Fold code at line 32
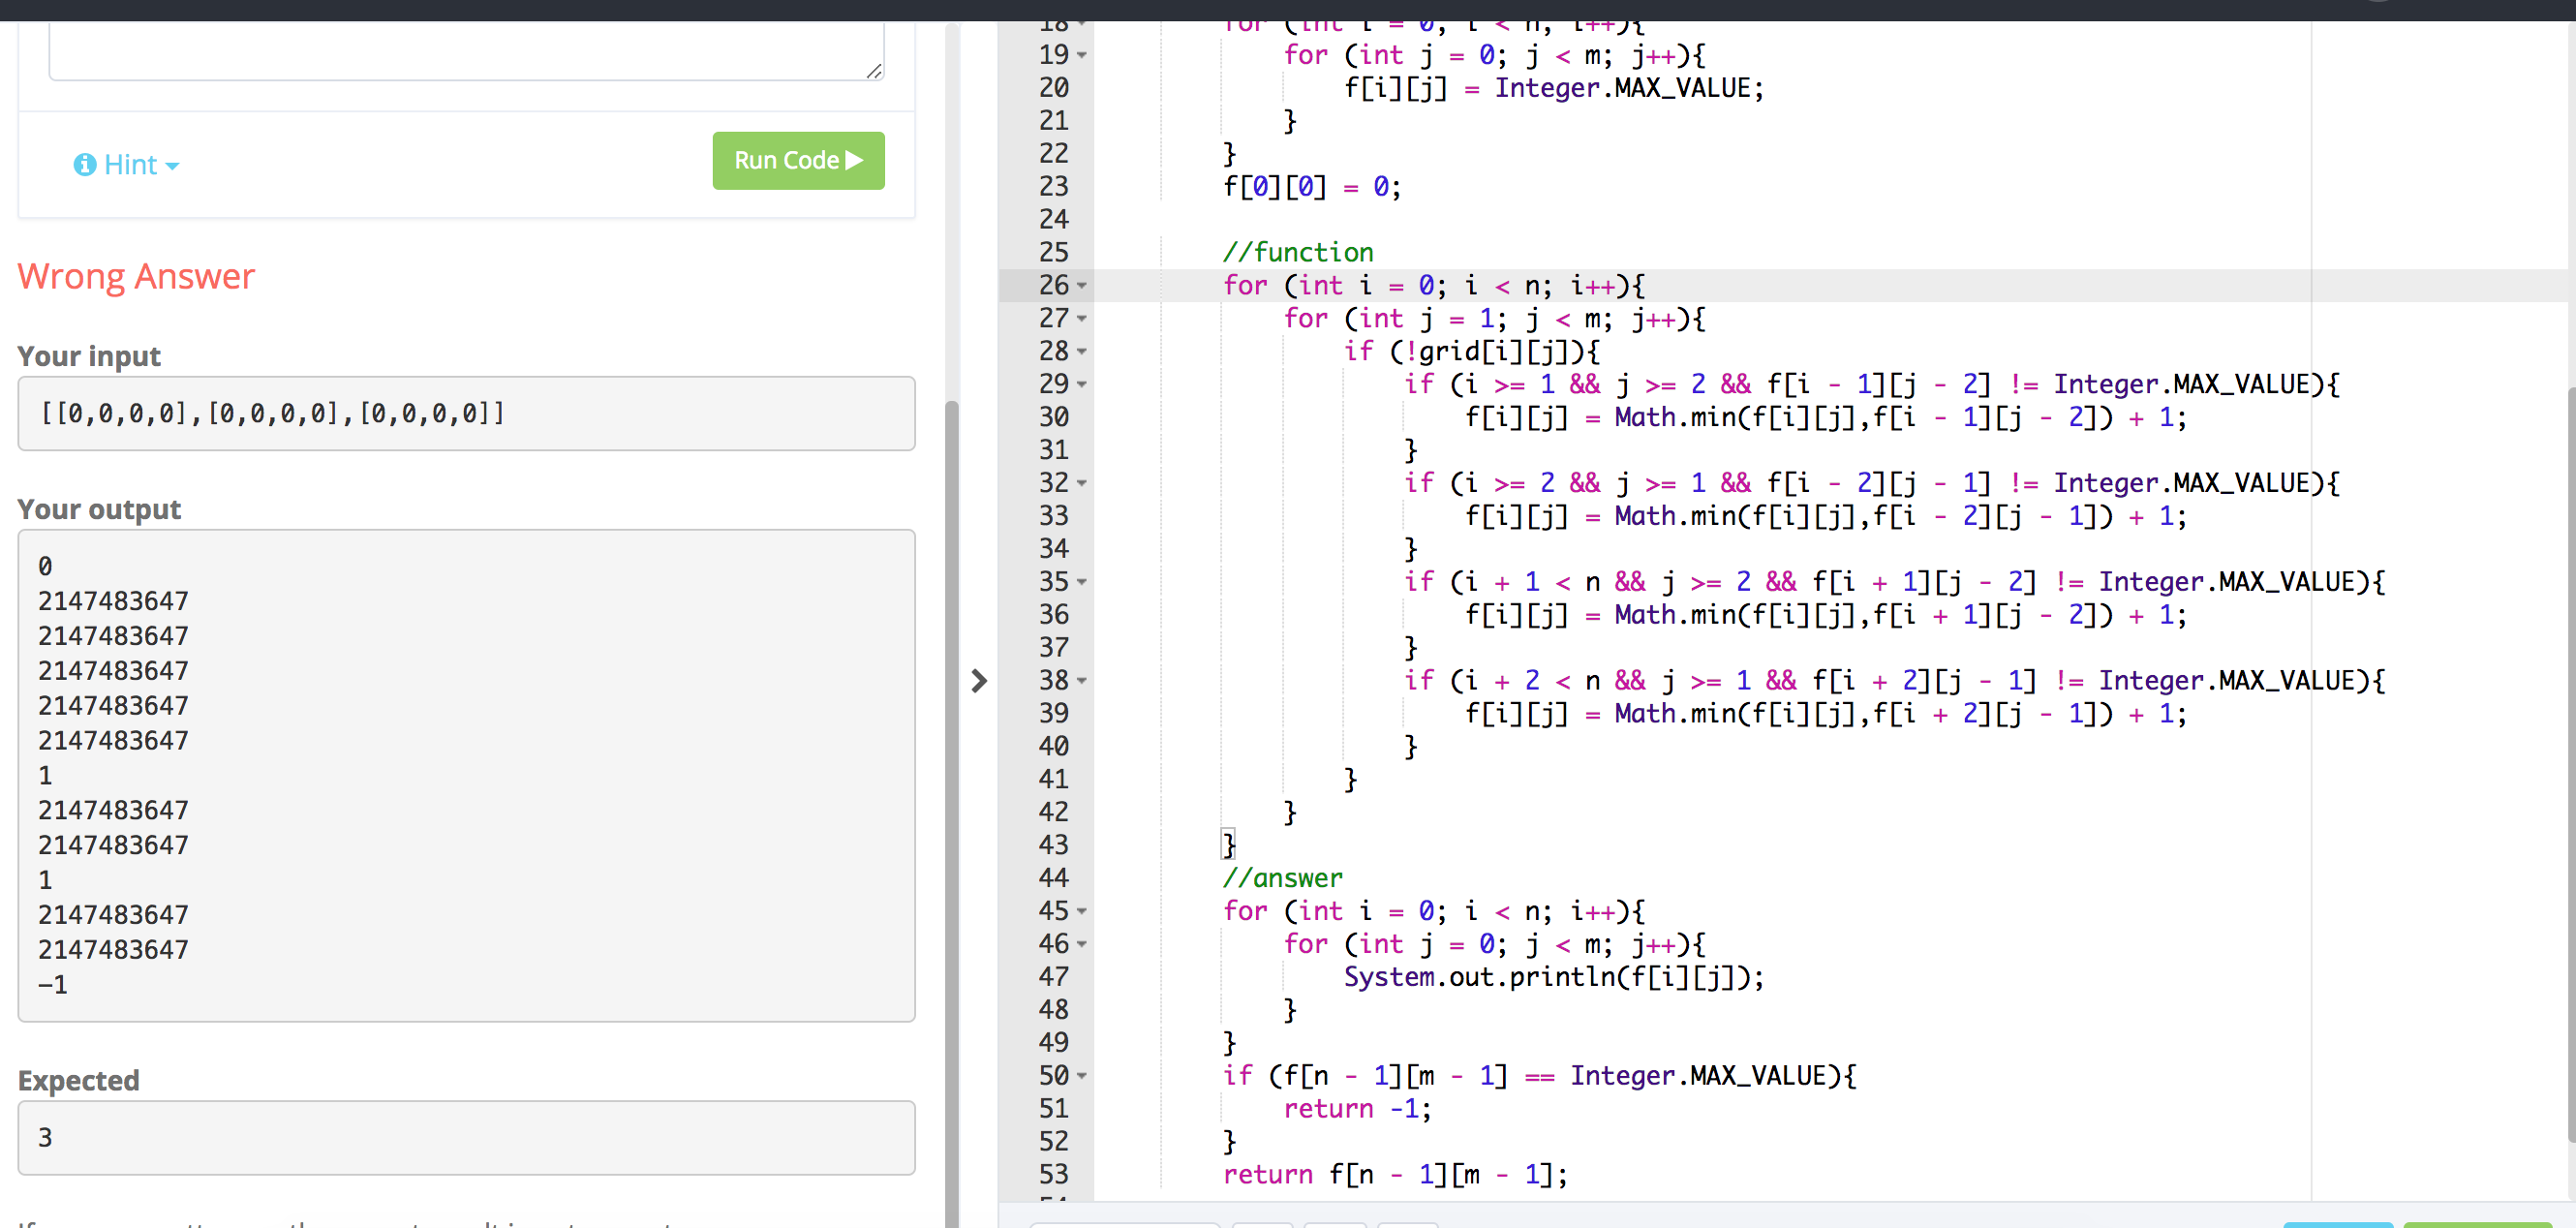 [x=1082, y=484]
